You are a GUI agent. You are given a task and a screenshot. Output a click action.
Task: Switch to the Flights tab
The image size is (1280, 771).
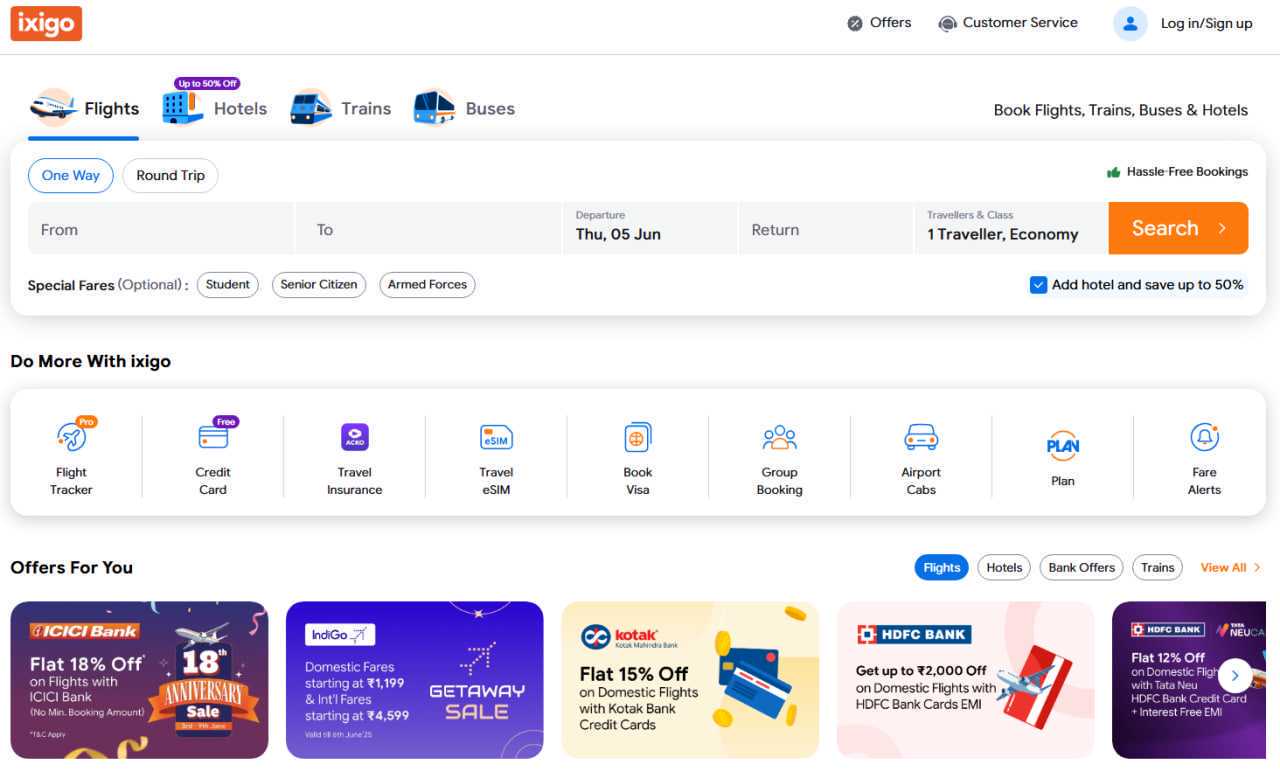84,109
